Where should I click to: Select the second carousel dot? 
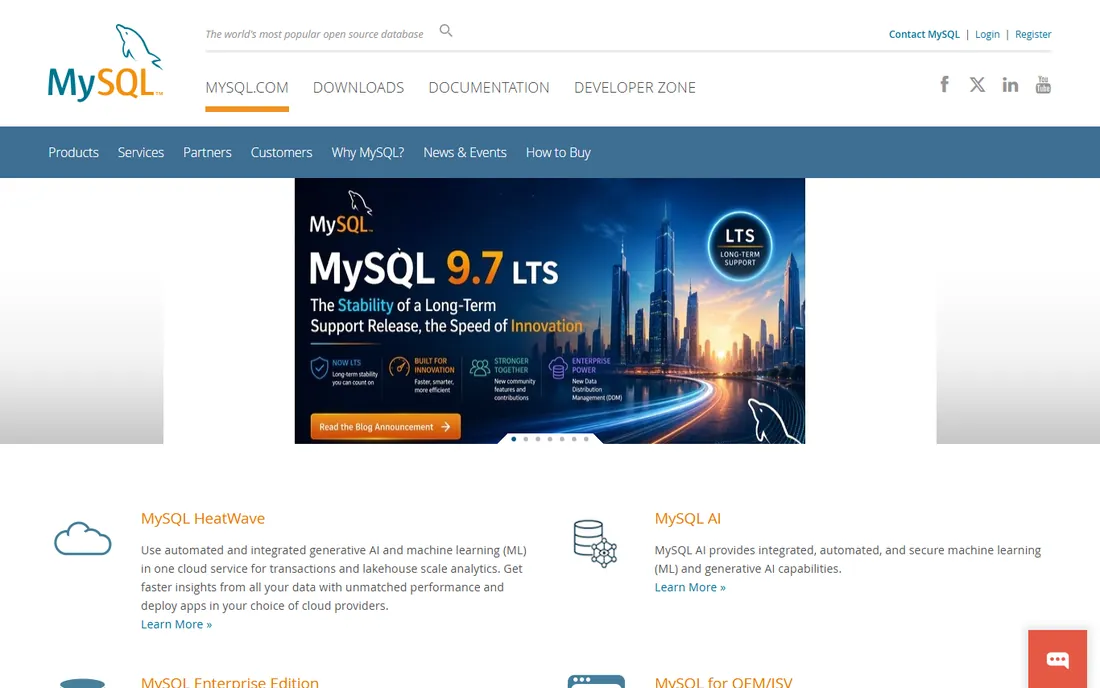[x=525, y=439]
